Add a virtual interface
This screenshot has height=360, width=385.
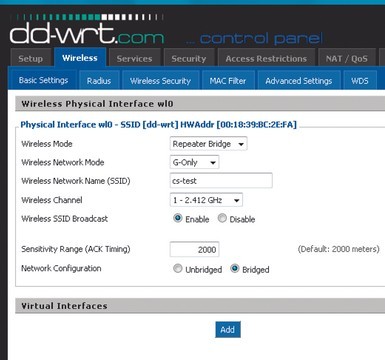pyautogui.click(x=228, y=329)
